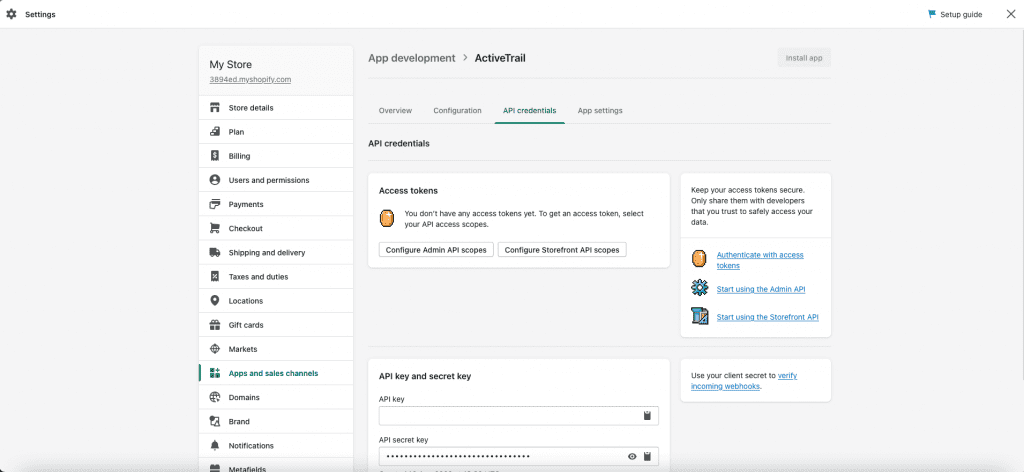Go back to App development breadcrumb
The width and height of the screenshot is (1024, 472).
[411, 58]
